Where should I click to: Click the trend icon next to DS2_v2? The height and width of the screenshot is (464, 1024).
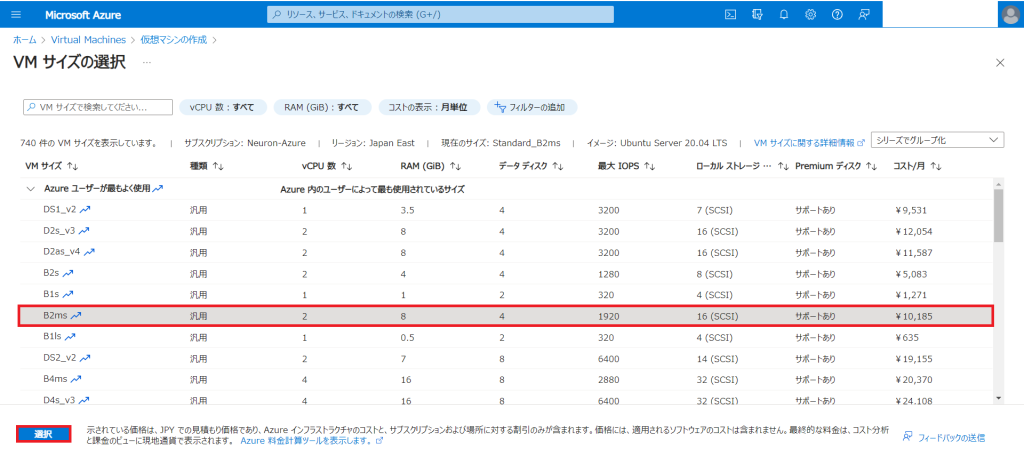[85, 357]
